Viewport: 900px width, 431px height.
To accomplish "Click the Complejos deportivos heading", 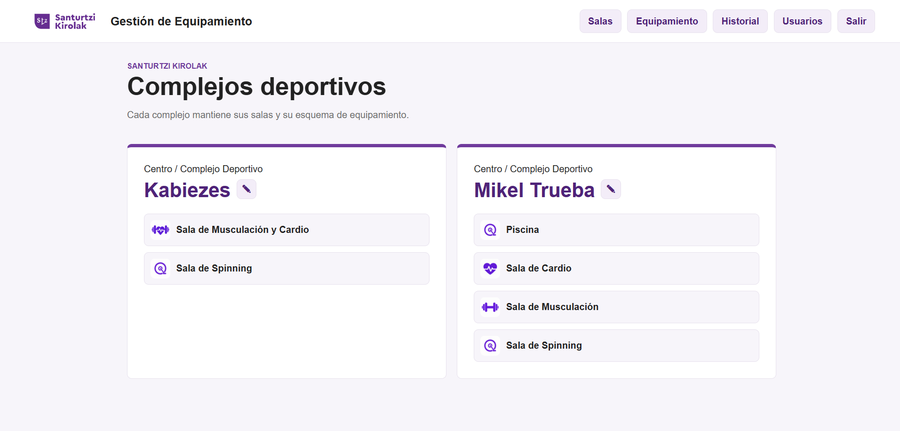I will click(x=257, y=87).
